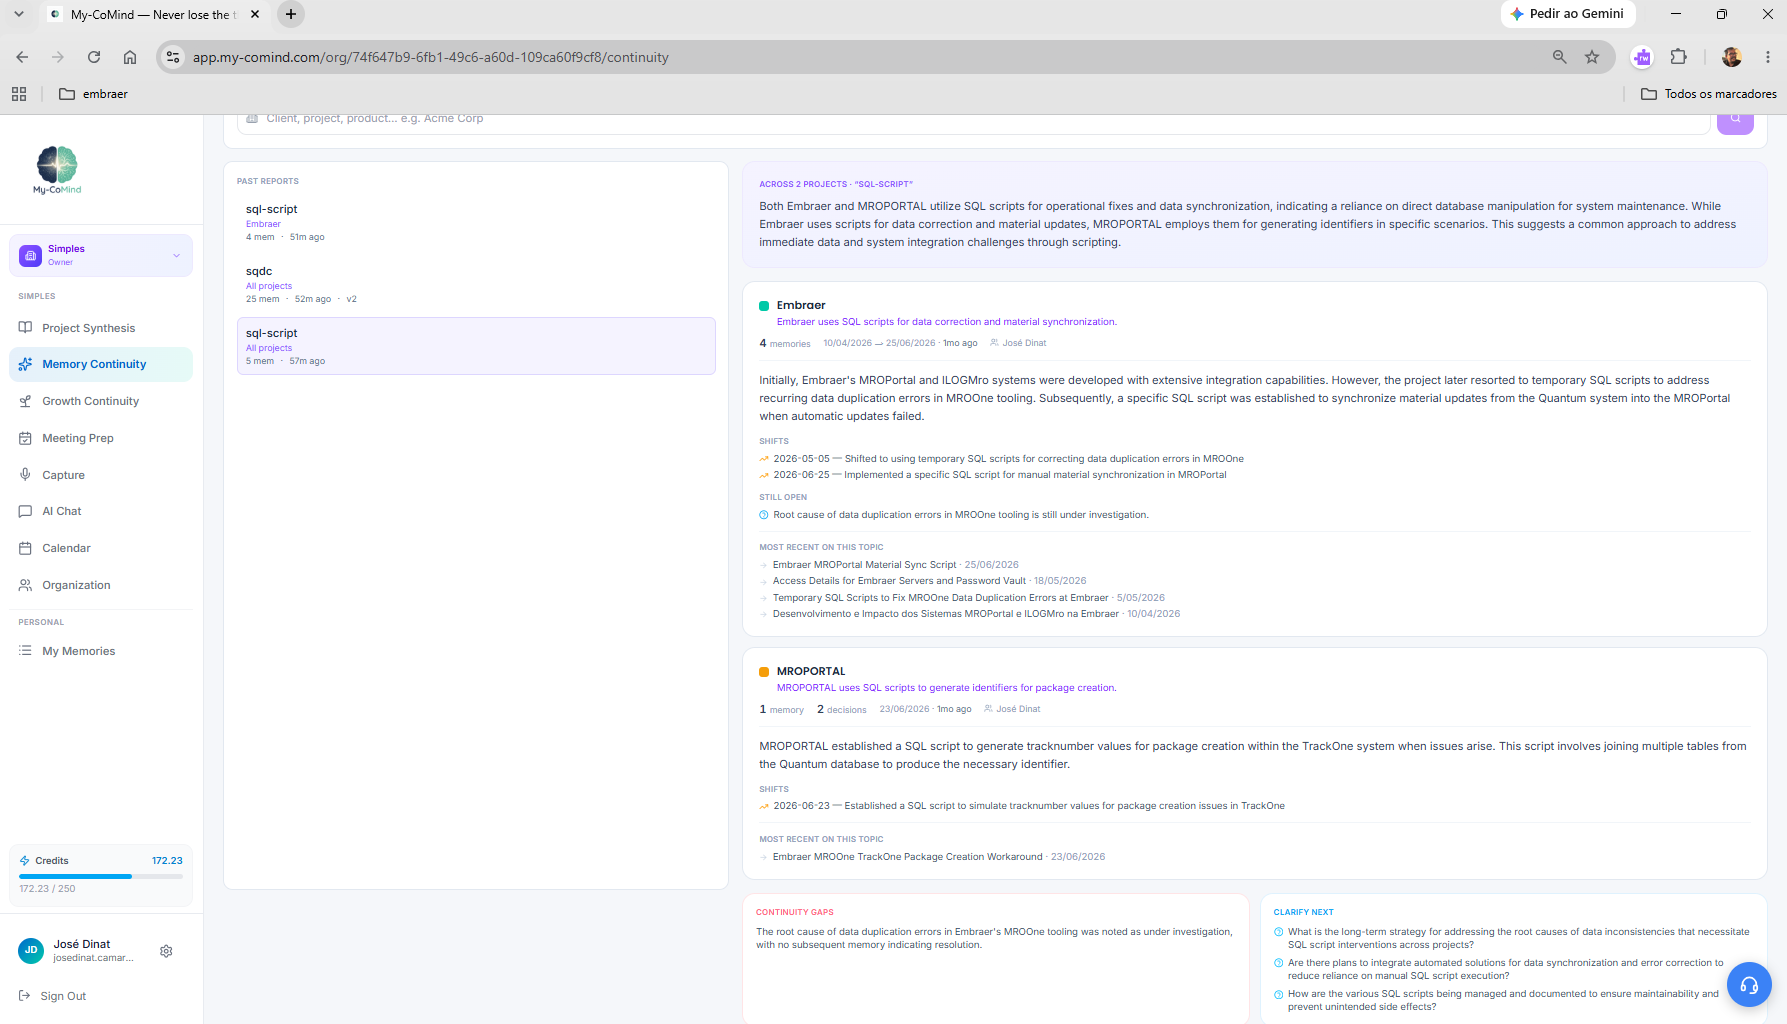Click Embraer project heading
This screenshot has width=1787, height=1024.
pyautogui.click(x=801, y=305)
